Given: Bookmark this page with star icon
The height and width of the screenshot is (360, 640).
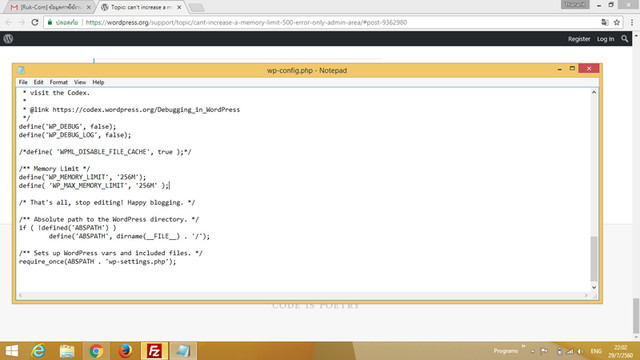Looking at the screenshot, I should coord(617,22).
